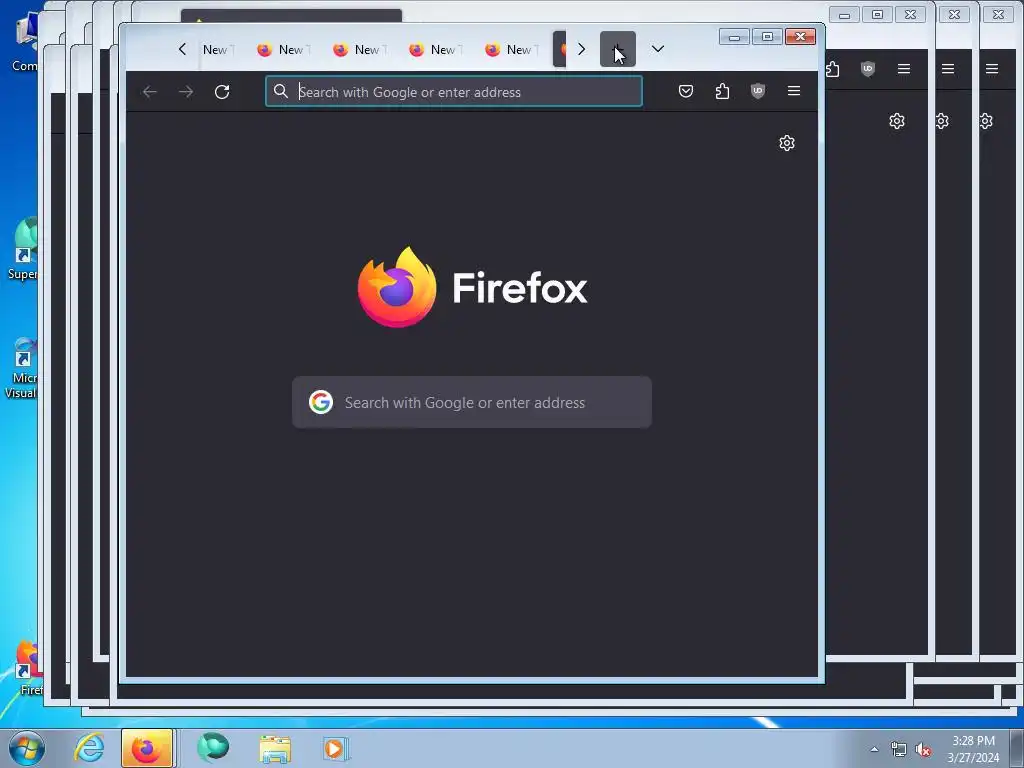The image size is (1024, 768).
Task: Click the gear icon of the rightmost background window
Action: (986, 121)
